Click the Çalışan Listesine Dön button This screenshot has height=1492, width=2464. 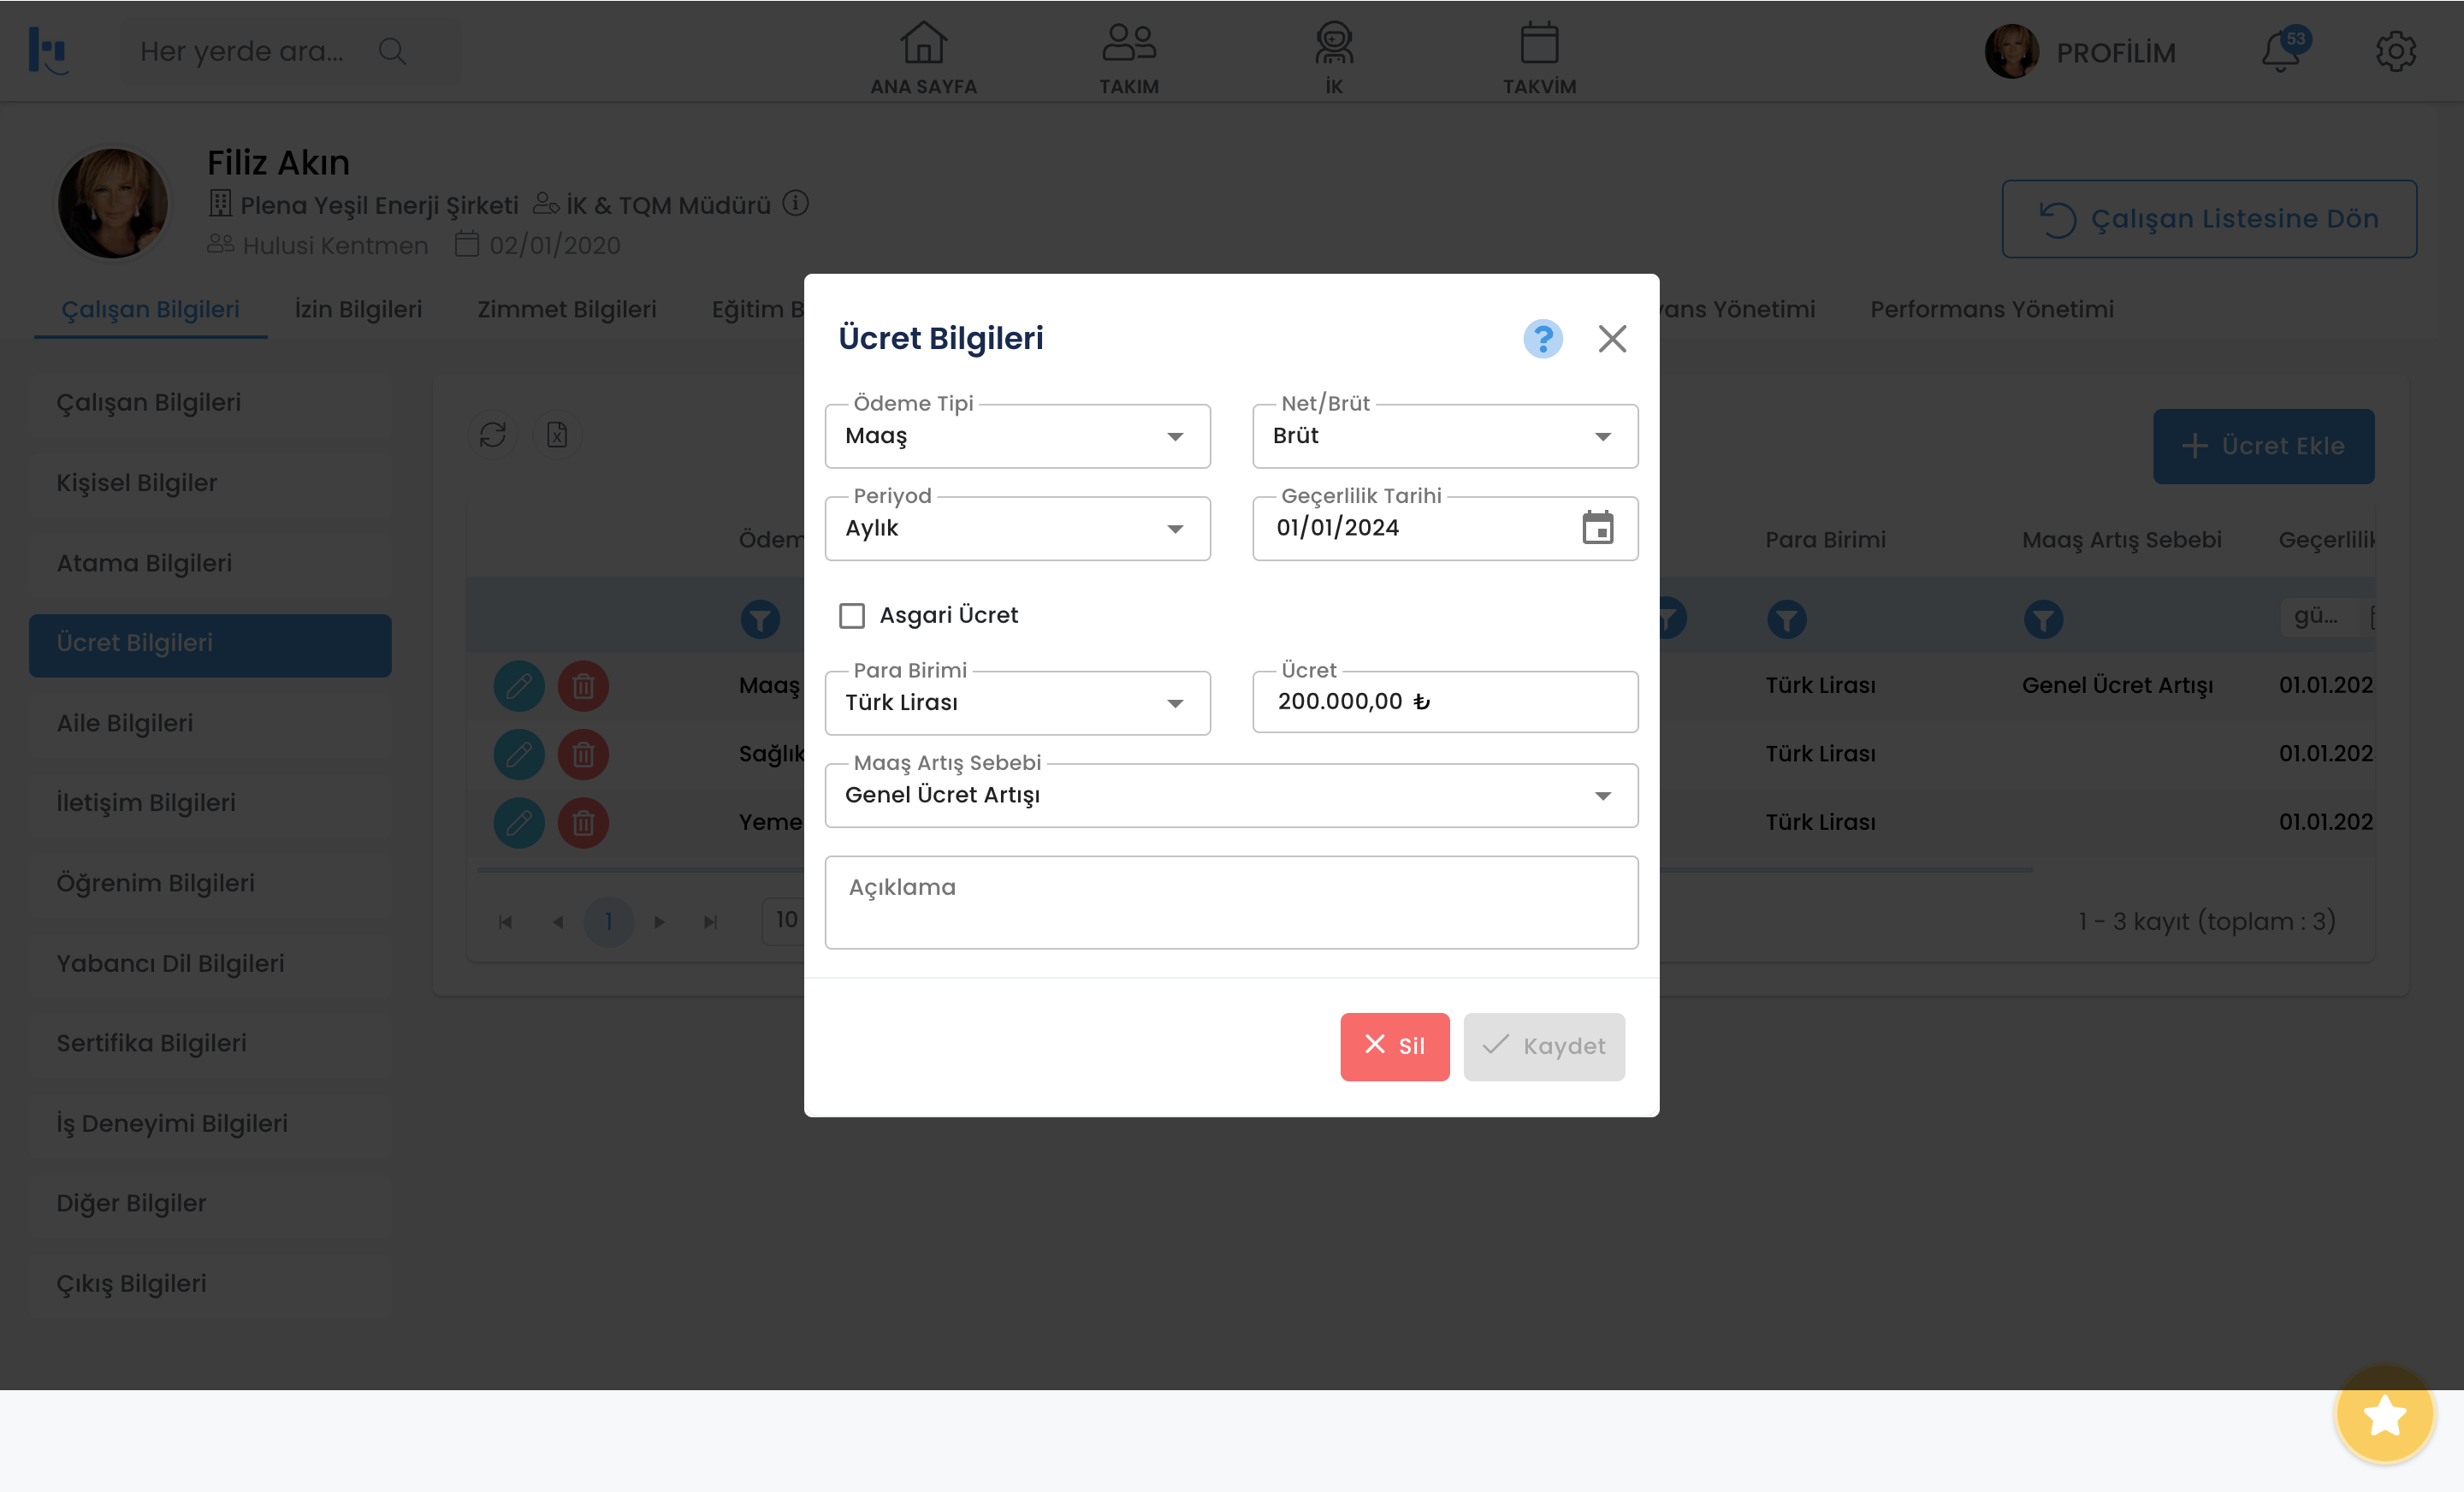(2208, 219)
